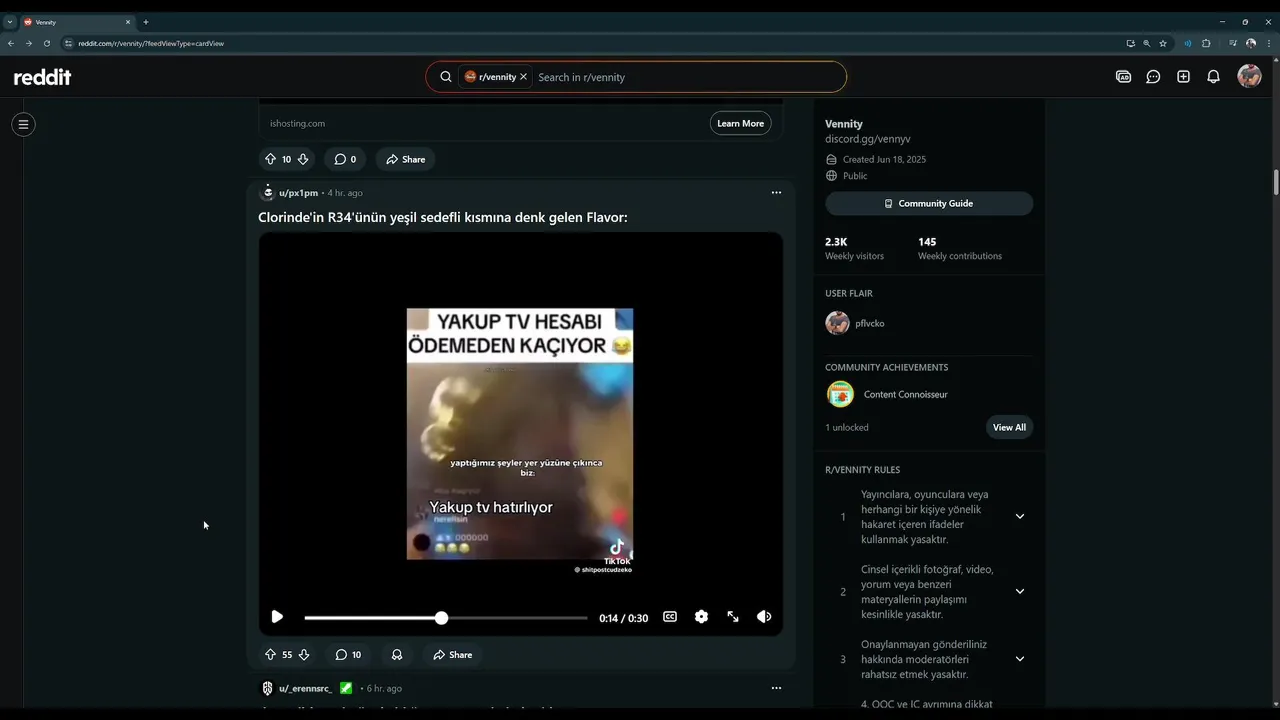The image size is (1280, 720).
Task: Click the pflvcko user flair
Action: click(855, 323)
